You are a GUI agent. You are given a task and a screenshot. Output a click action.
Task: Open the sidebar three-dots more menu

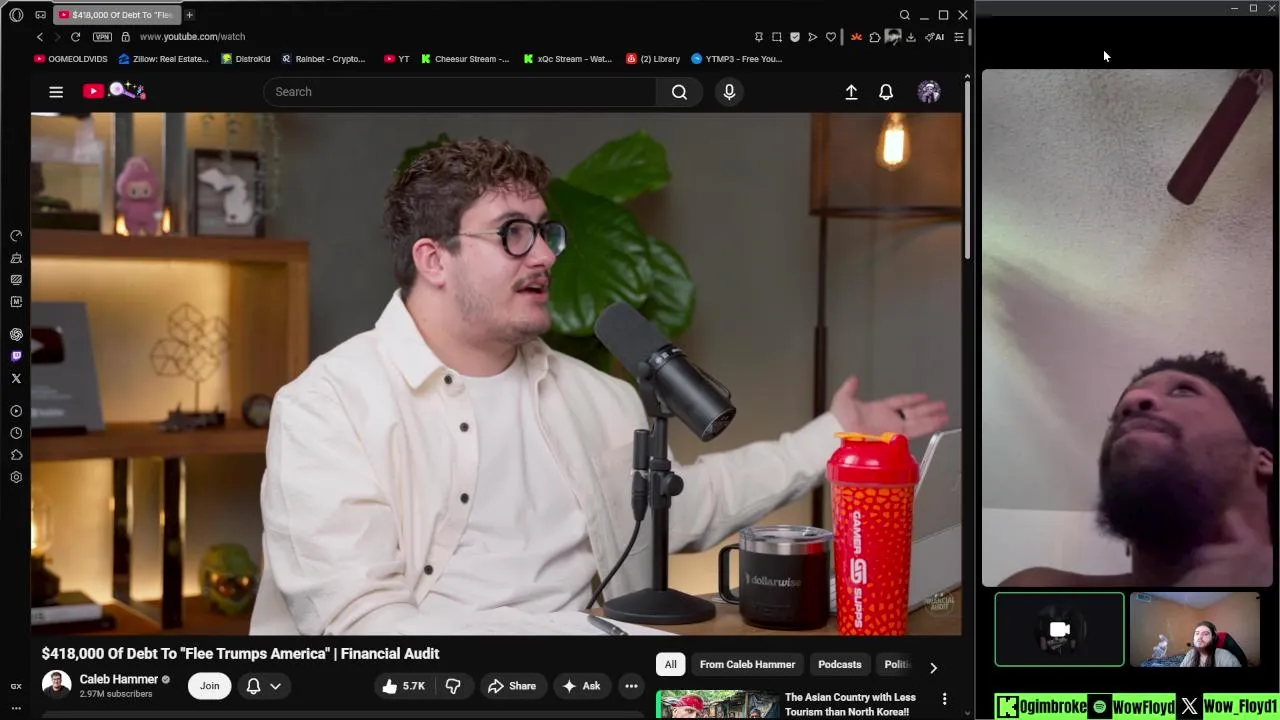pos(16,708)
